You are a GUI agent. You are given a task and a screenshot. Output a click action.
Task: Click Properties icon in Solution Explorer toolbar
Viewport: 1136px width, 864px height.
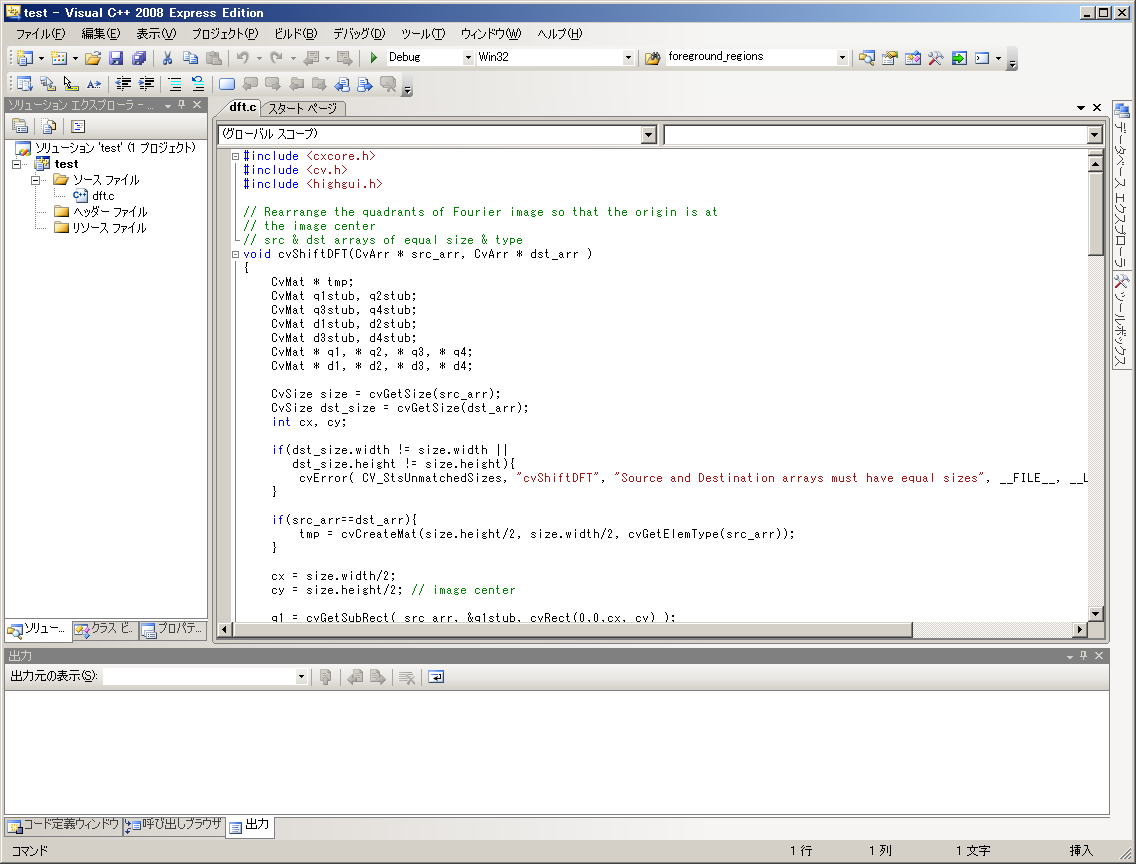click(x=20, y=127)
